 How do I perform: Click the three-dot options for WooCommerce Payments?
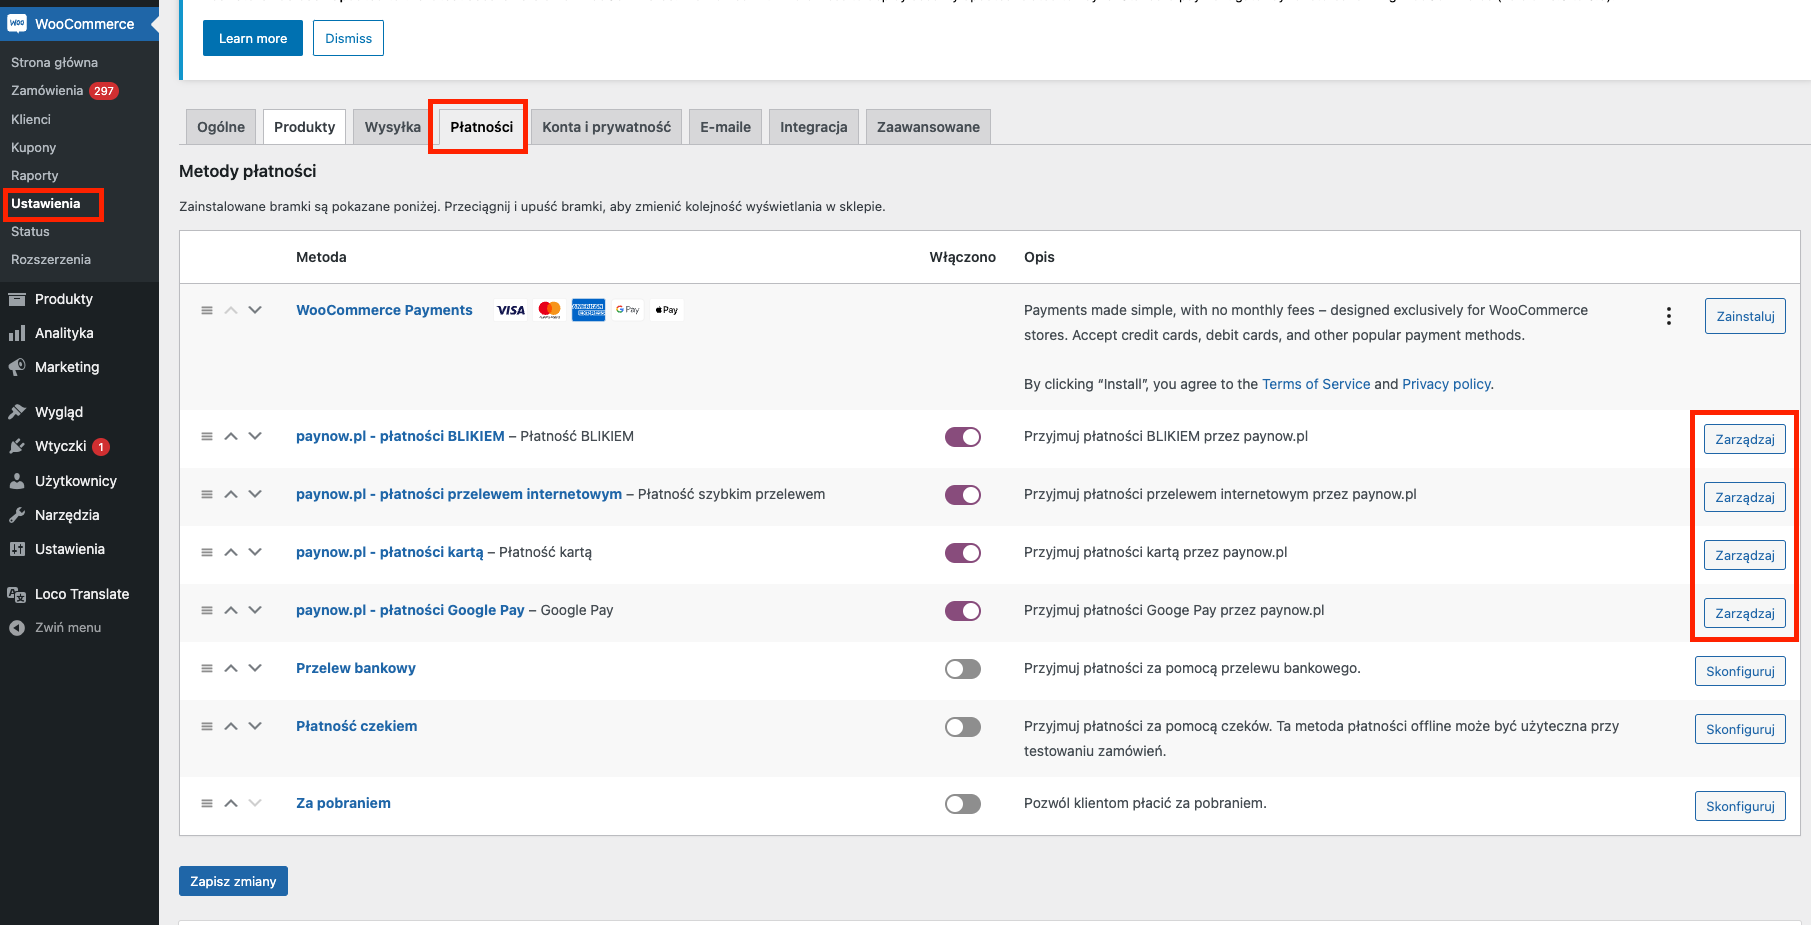point(1669,316)
